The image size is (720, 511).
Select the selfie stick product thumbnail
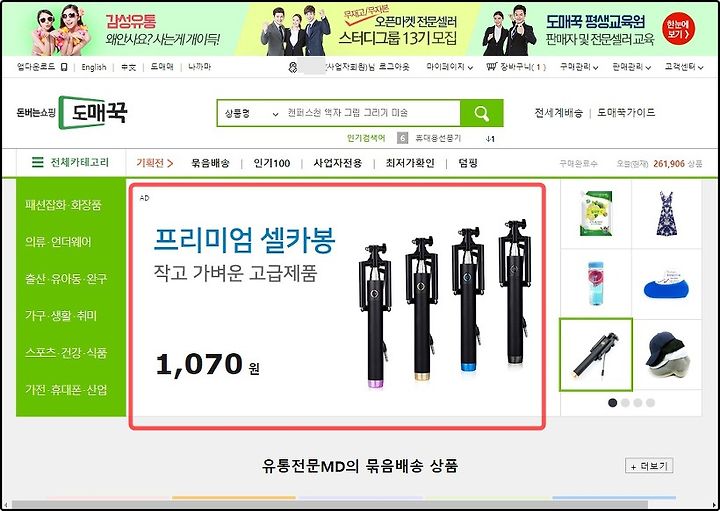[x=596, y=355]
